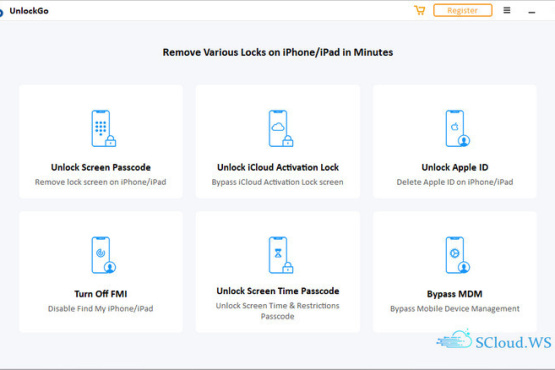Viewport: 555px width, 370px height.
Task: Select the Bypass MDM phone icon
Action: click(x=458, y=255)
